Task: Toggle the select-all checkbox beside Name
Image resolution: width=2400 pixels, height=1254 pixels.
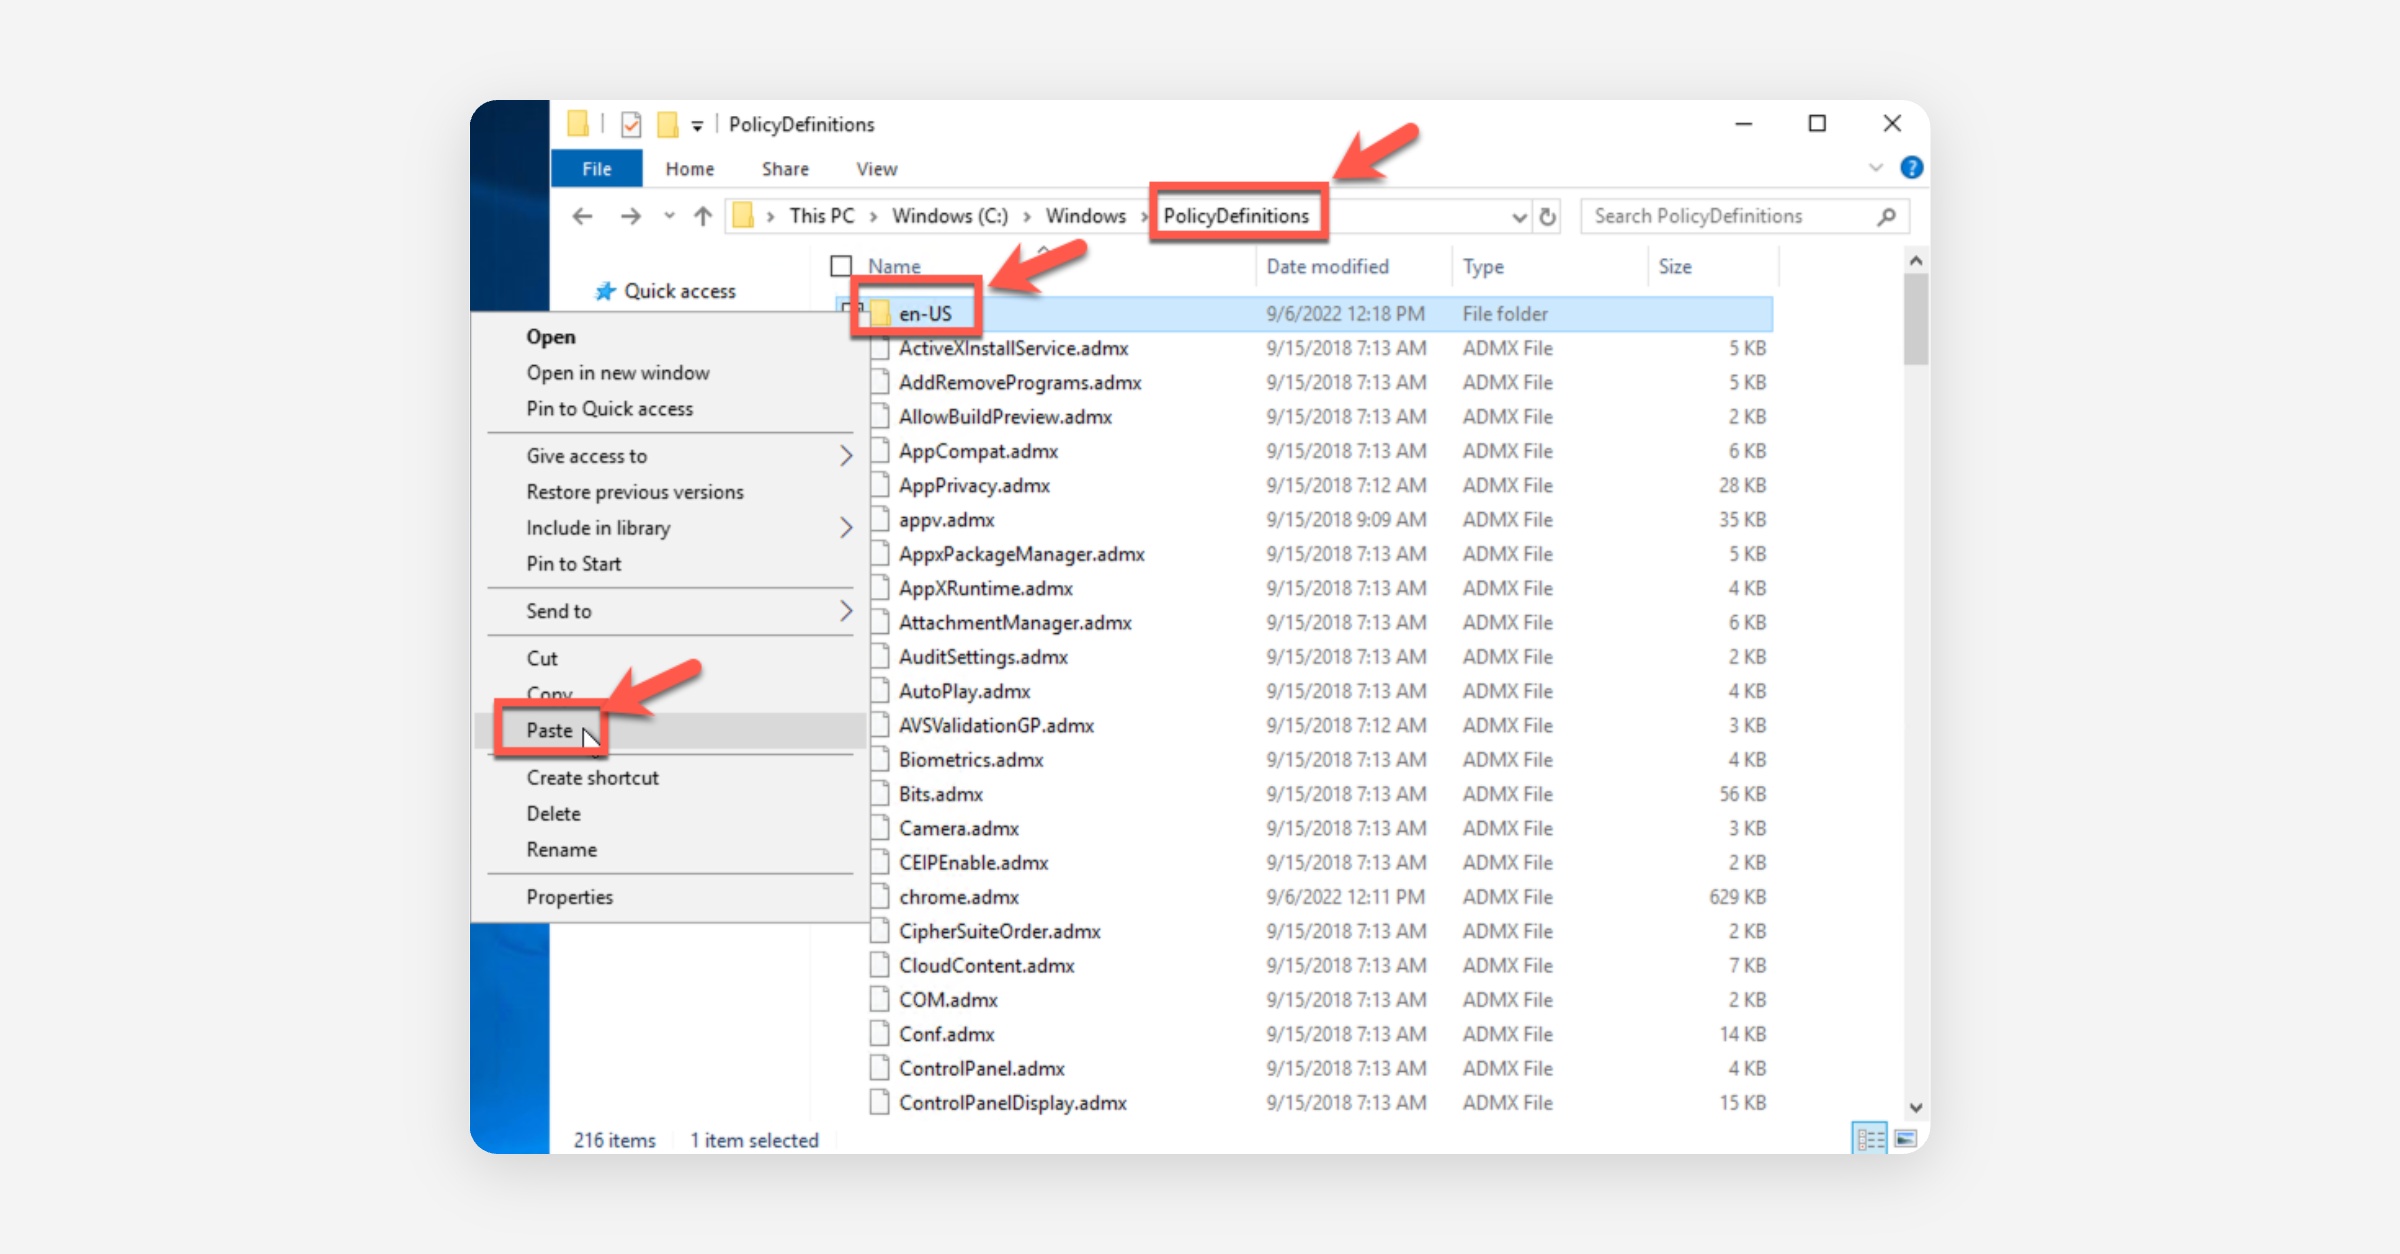Action: click(841, 266)
